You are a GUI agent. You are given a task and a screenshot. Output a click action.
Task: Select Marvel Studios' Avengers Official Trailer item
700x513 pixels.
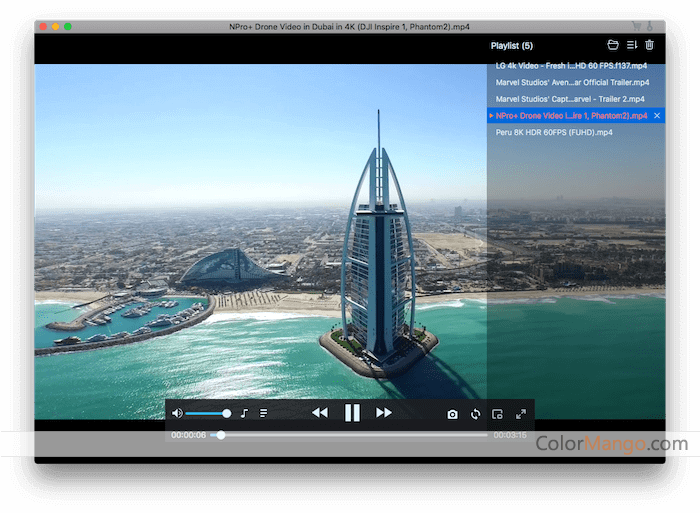576,83
